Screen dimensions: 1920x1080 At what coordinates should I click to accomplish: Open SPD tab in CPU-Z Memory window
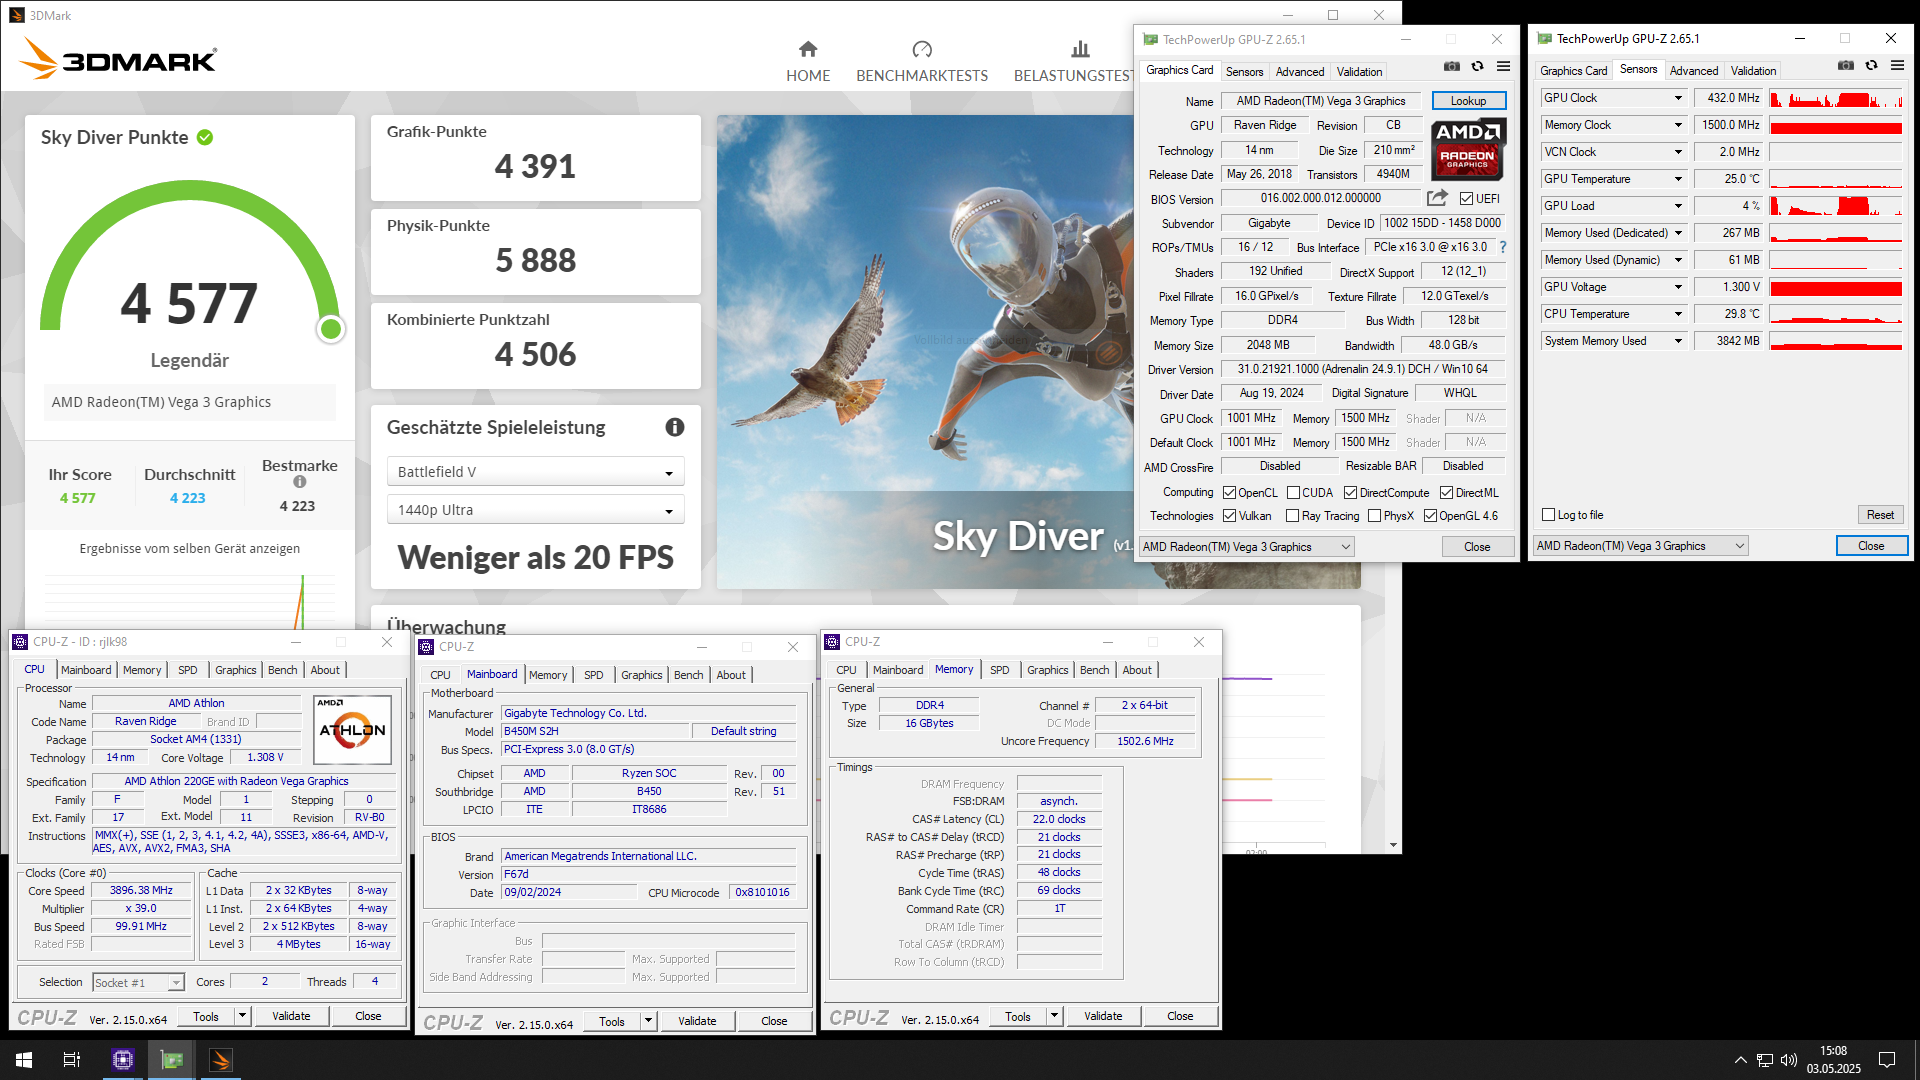(999, 670)
